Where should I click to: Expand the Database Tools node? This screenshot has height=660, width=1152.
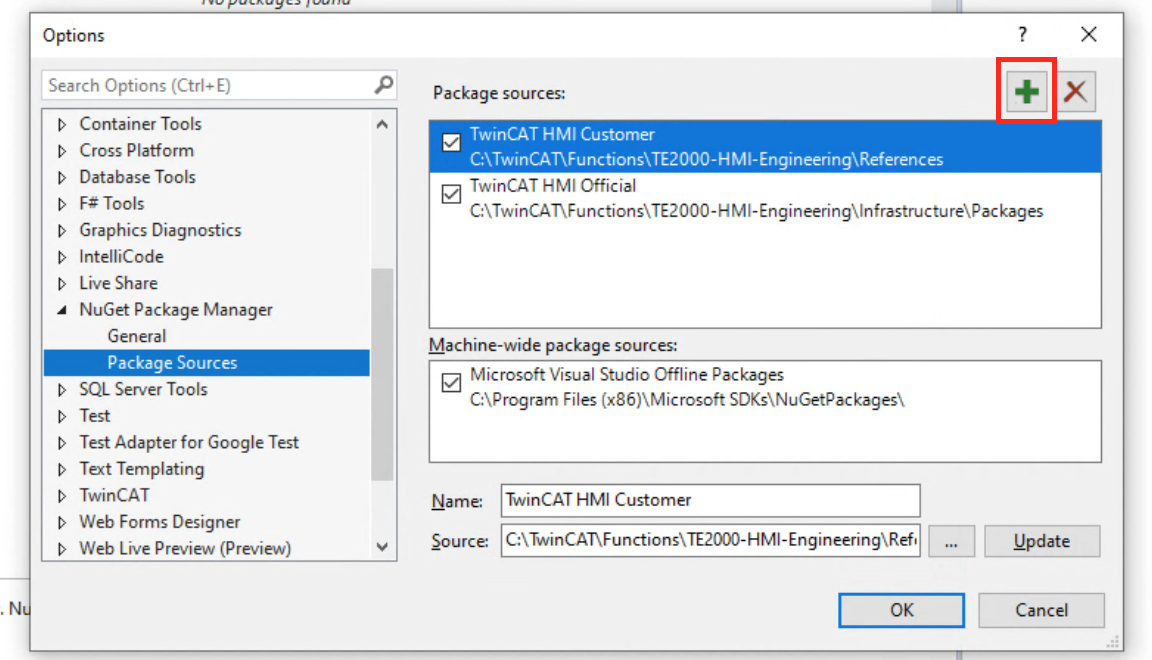click(62, 177)
